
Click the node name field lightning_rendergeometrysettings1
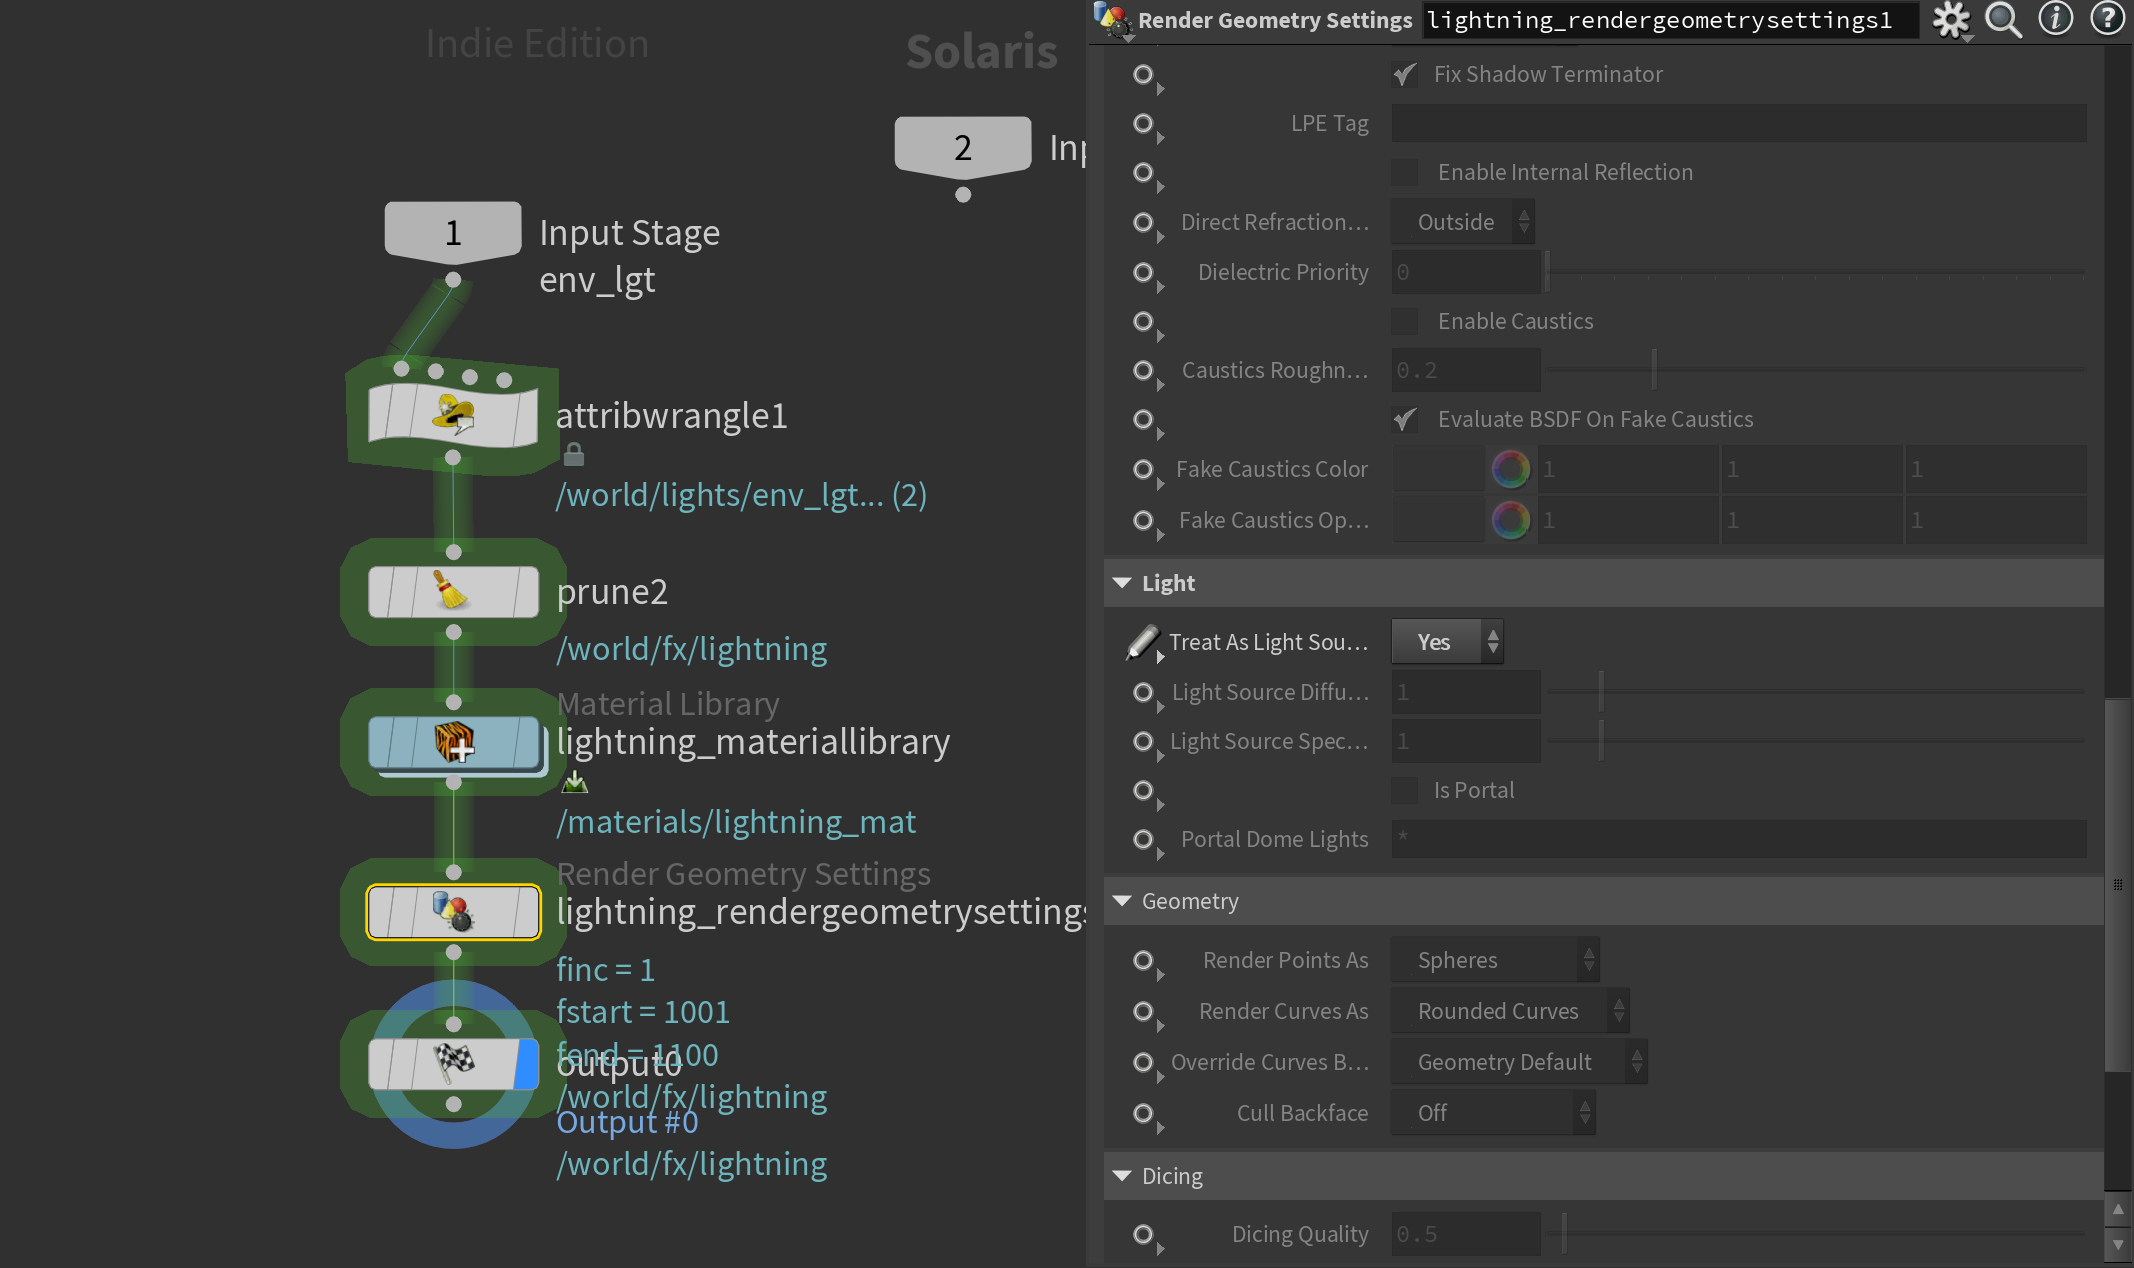[1668, 20]
